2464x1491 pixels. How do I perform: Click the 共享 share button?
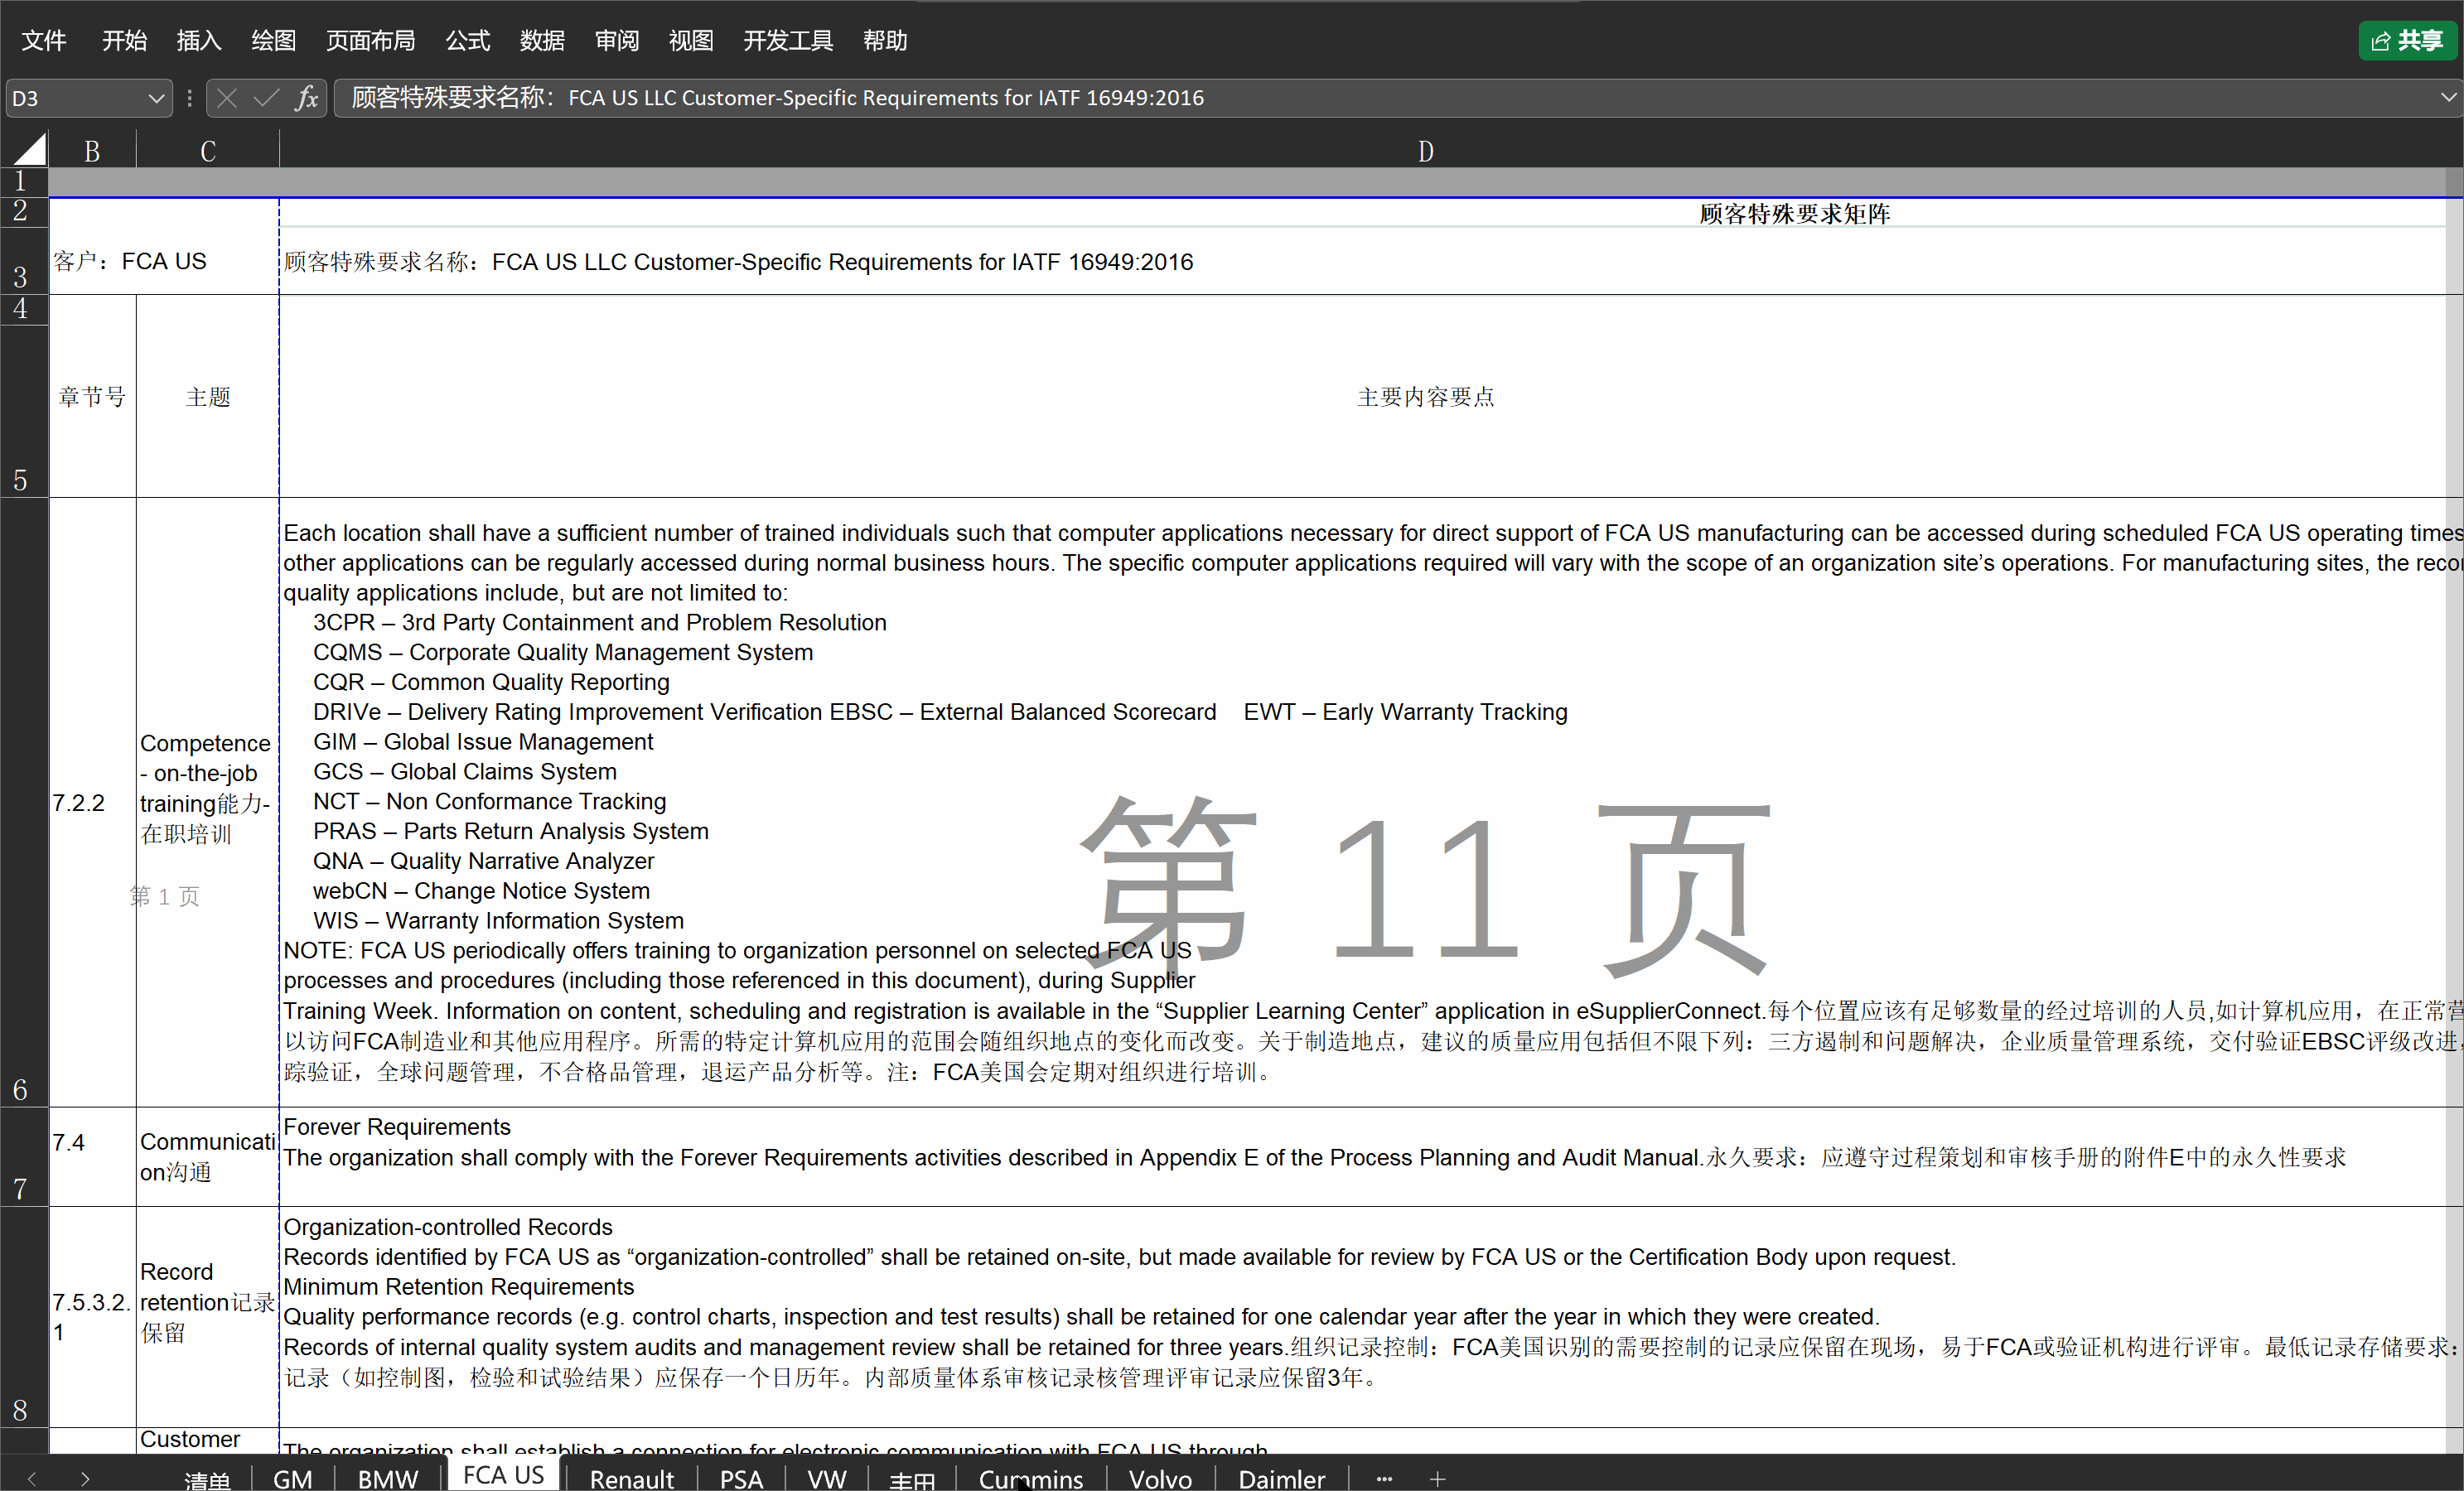click(2408, 40)
